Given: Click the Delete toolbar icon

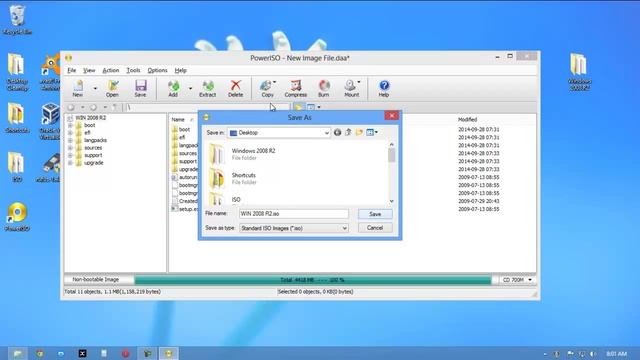Looking at the screenshot, I should click(x=236, y=88).
